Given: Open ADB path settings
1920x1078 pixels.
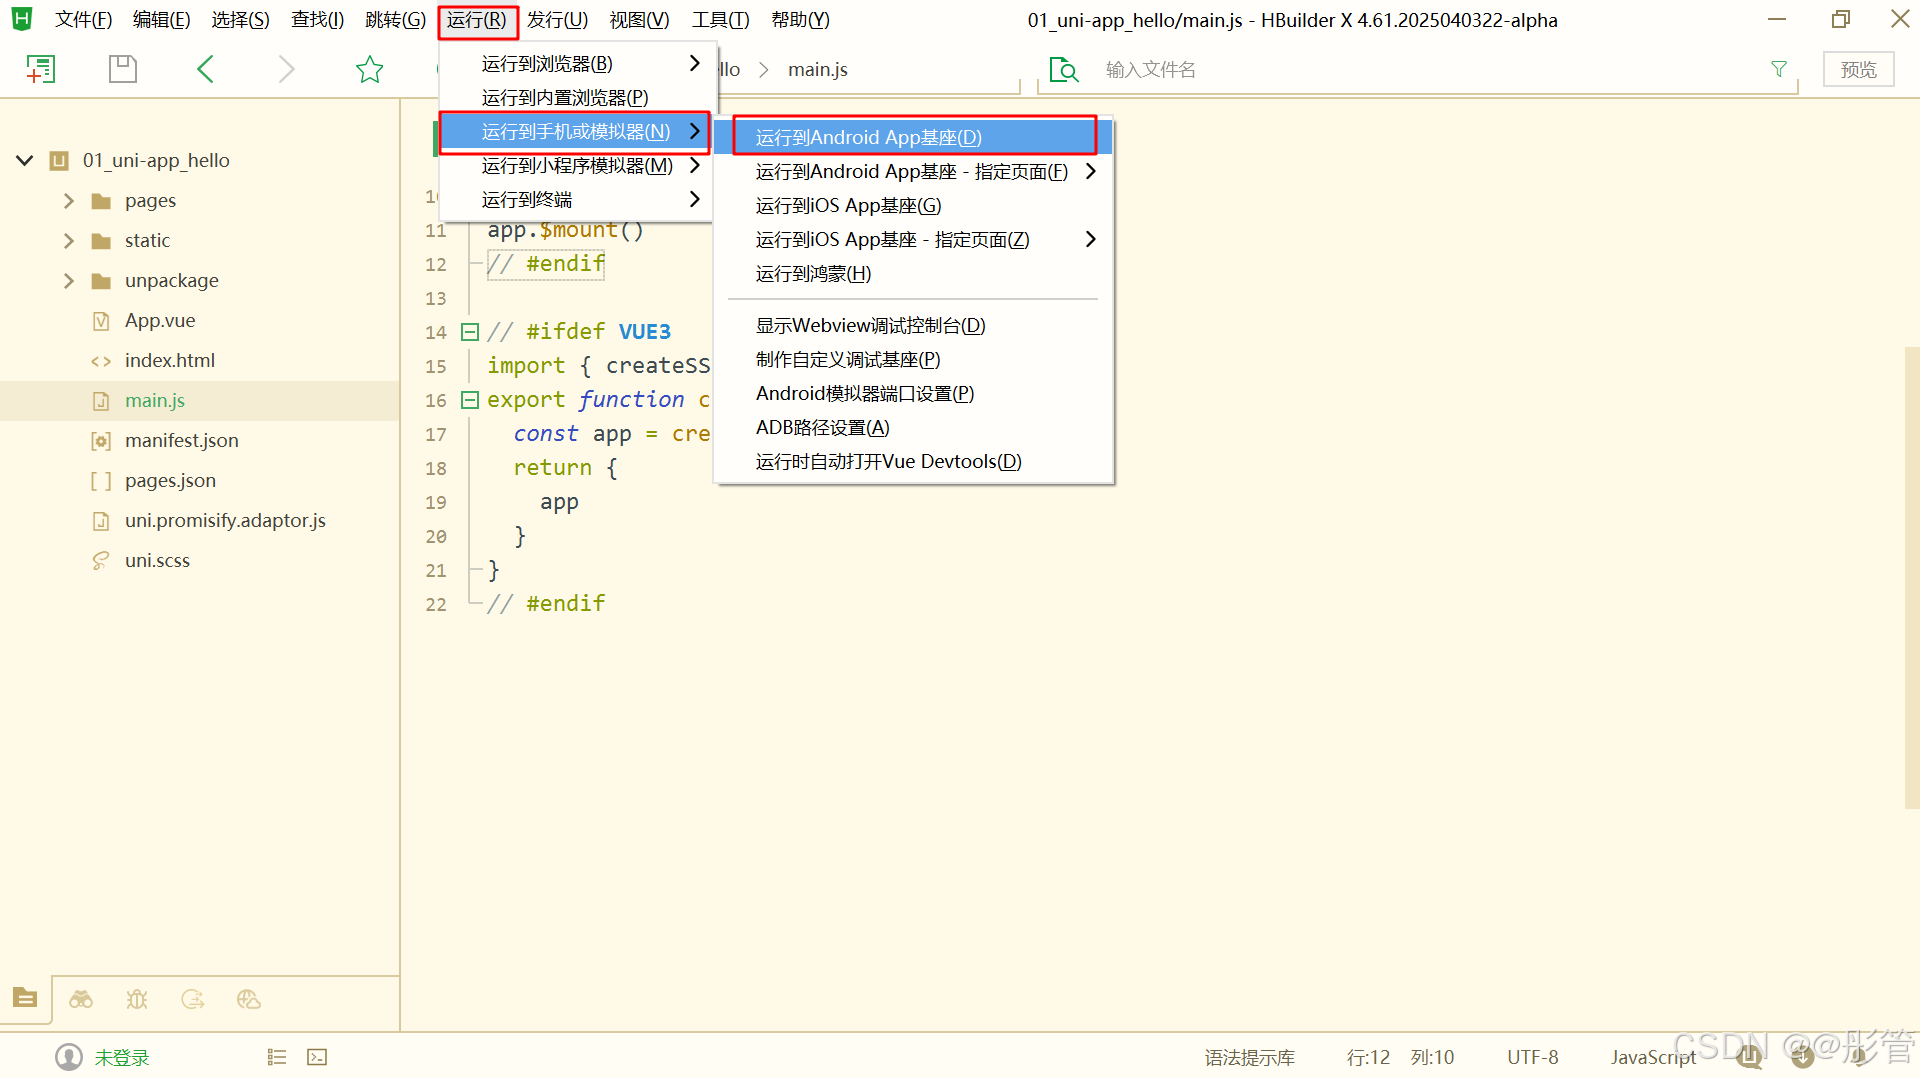Looking at the screenshot, I should [x=914, y=428].
